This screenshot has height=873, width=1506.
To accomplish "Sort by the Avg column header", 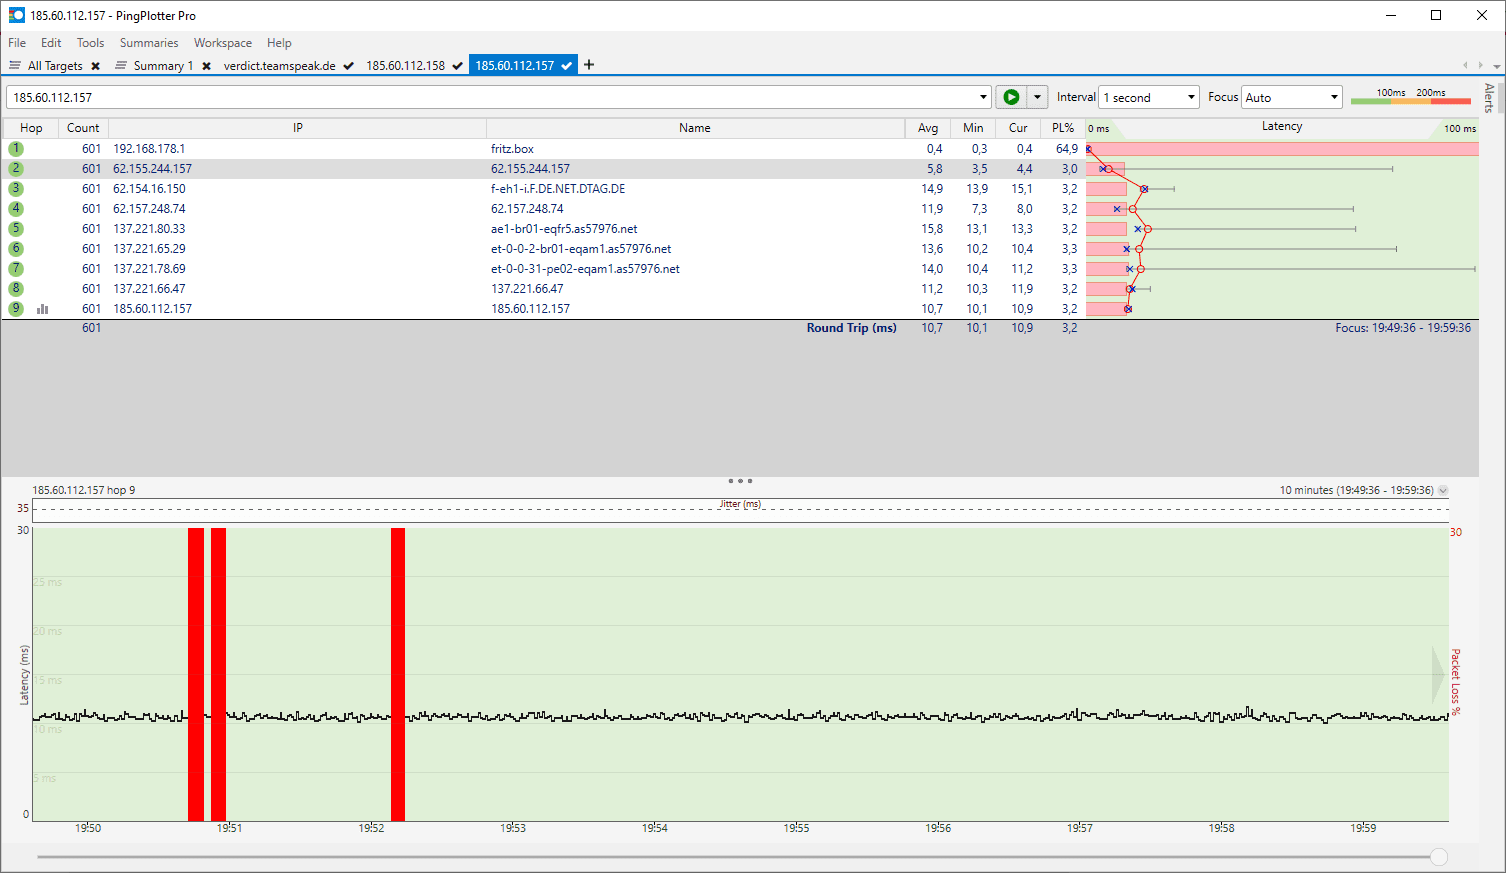I will pyautogui.click(x=928, y=128).
